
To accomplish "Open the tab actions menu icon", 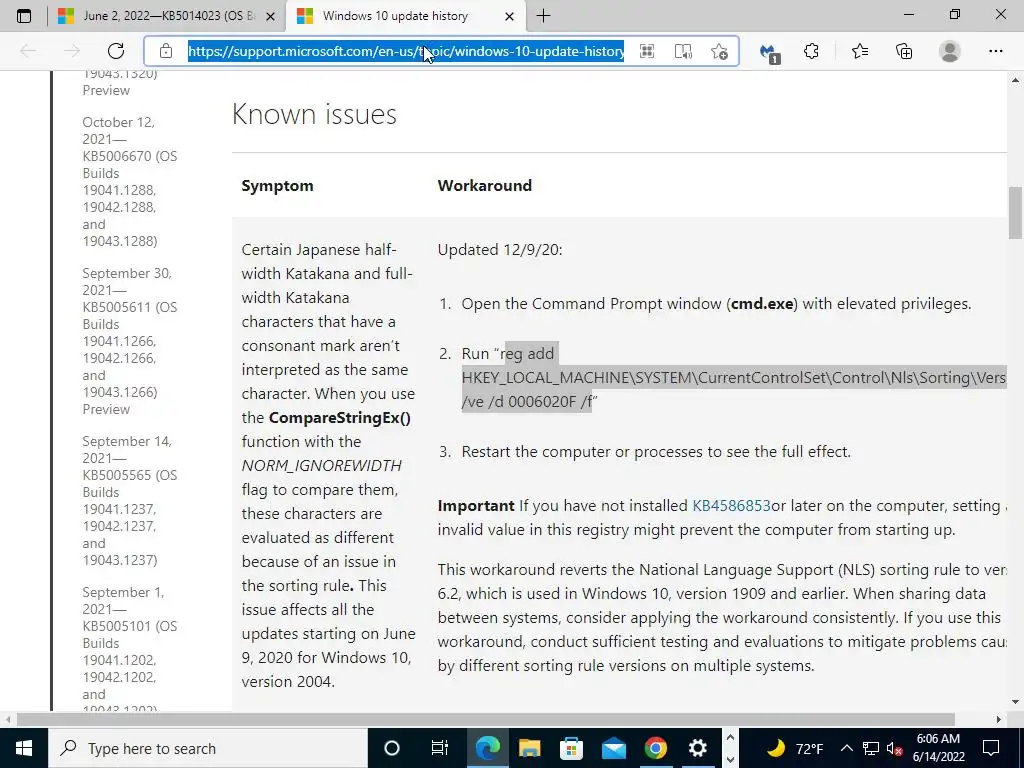I will (x=24, y=16).
